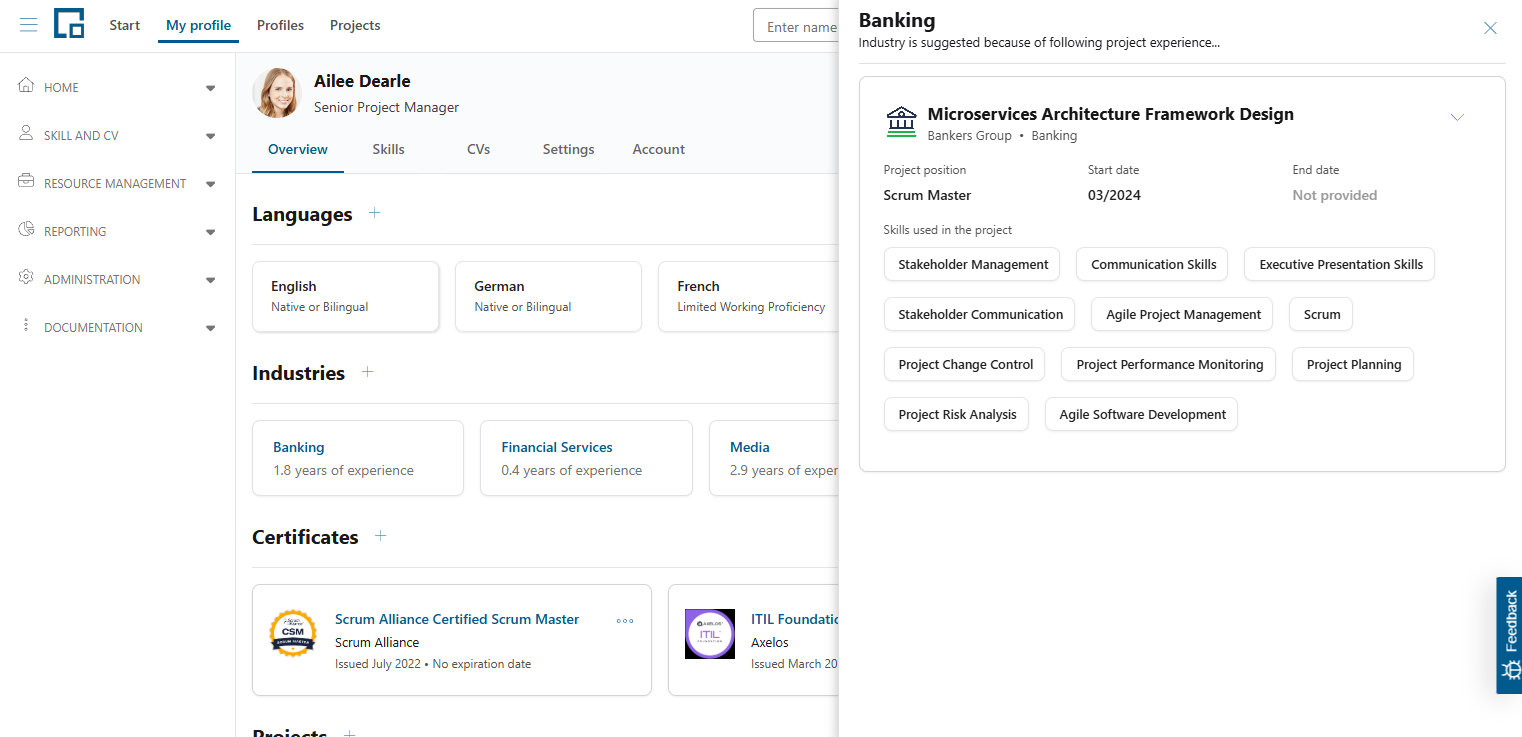Image resolution: width=1522 pixels, height=737 pixels.
Task: Expand the REPORTING sidebar section
Action: (x=210, y=232)
